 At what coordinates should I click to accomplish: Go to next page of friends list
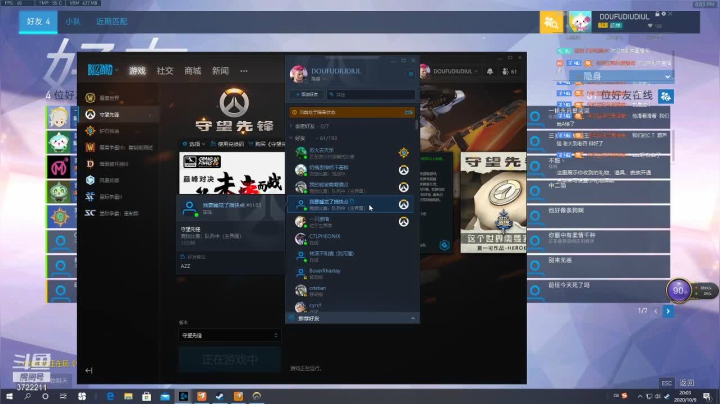click(668, 311)
